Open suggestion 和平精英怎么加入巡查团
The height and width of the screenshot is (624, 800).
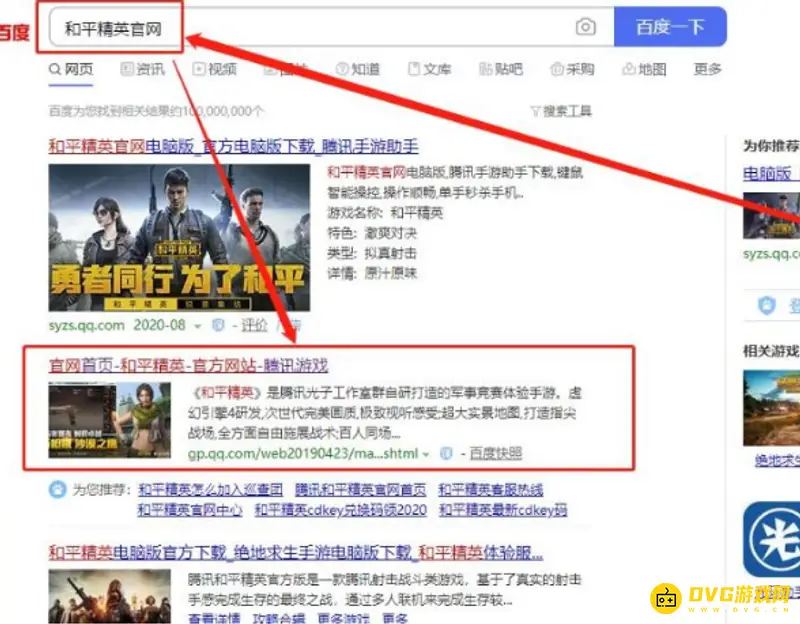[210, 490]
